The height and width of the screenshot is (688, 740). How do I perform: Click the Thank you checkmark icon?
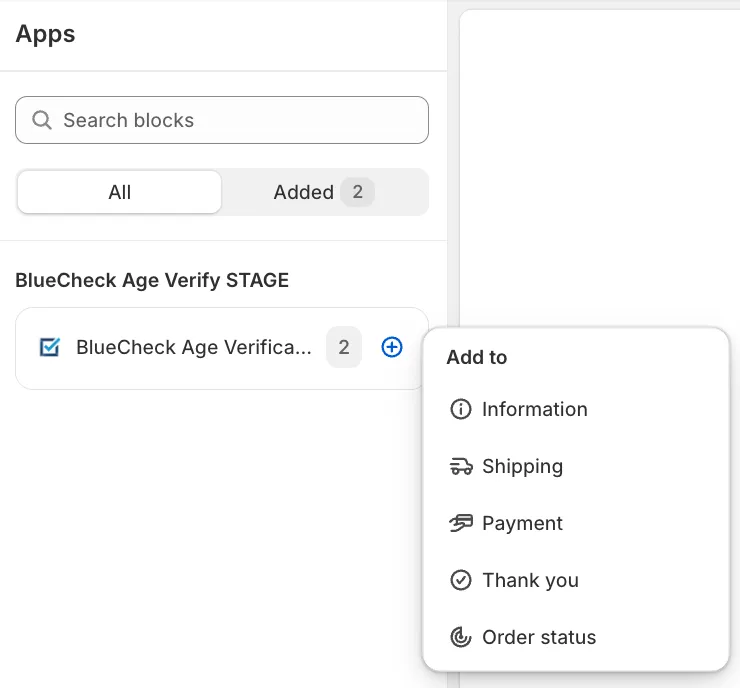coord(461,580)
